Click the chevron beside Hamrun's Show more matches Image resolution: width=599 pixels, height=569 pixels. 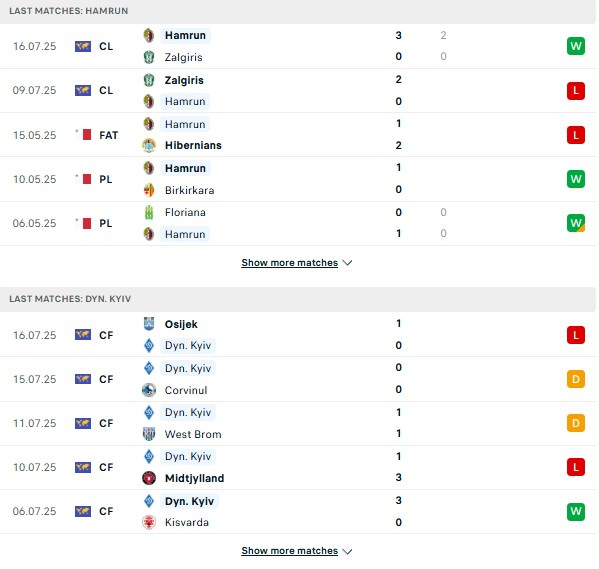click(x=347, y=263)
